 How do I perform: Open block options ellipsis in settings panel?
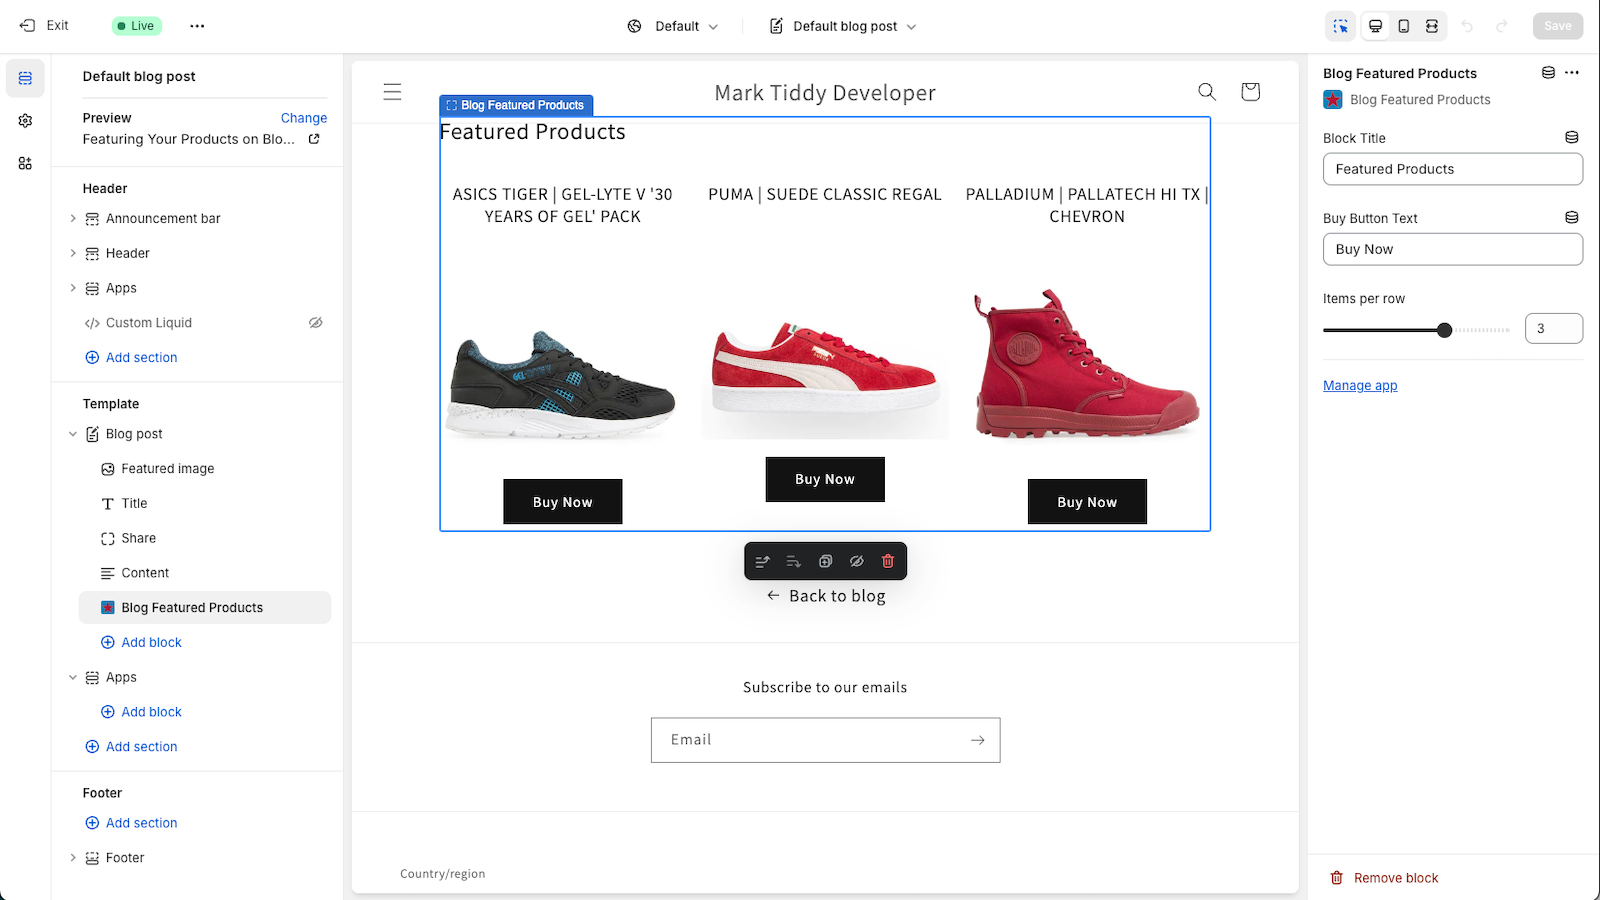[x=1572, y=73]
